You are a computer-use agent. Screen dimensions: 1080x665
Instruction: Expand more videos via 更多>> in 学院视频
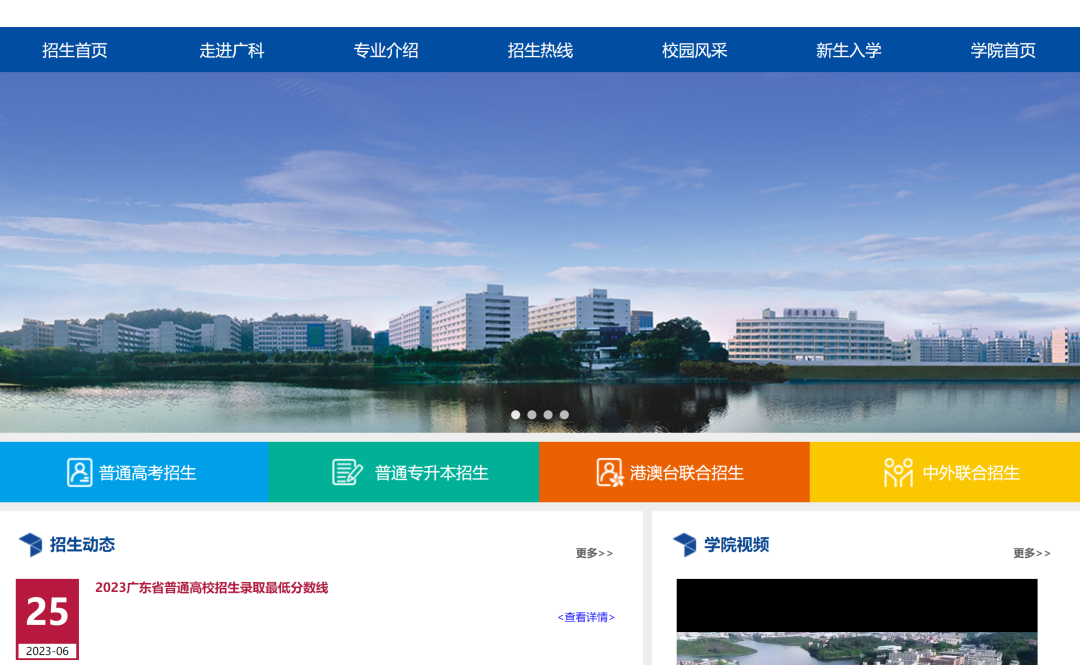coord(1031,552)
